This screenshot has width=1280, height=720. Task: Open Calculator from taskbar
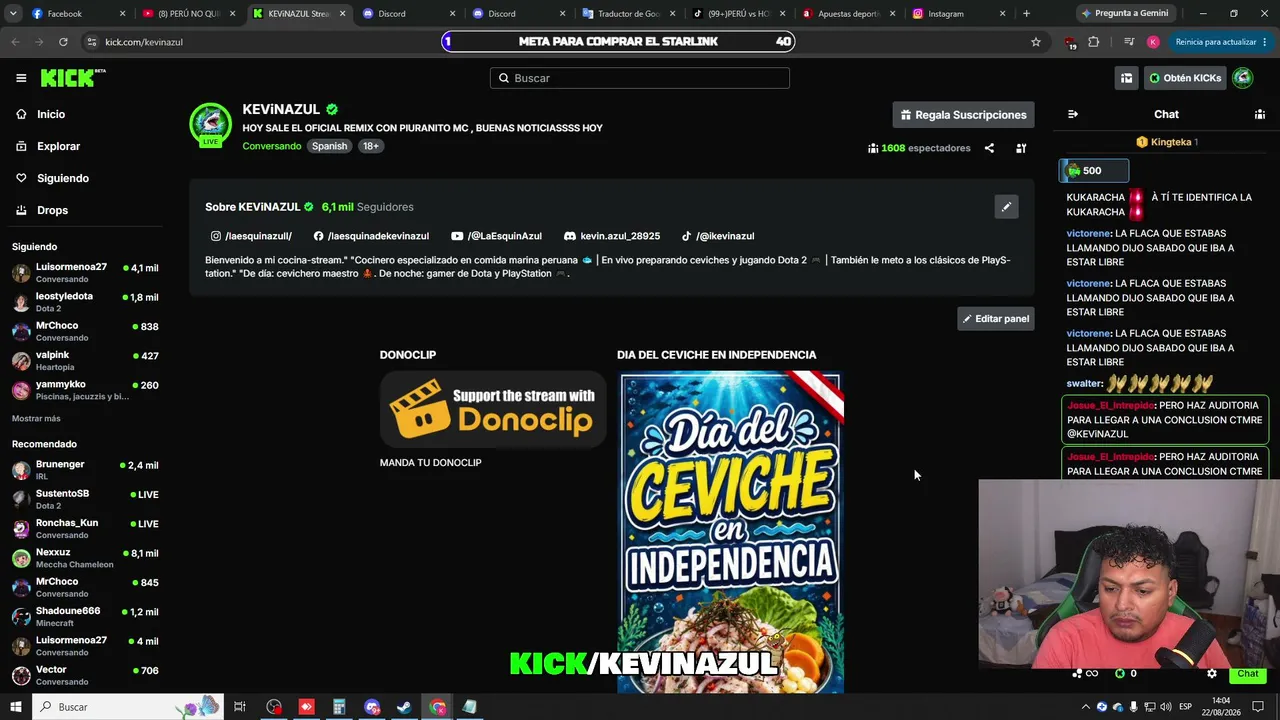[x=339, y=707]
